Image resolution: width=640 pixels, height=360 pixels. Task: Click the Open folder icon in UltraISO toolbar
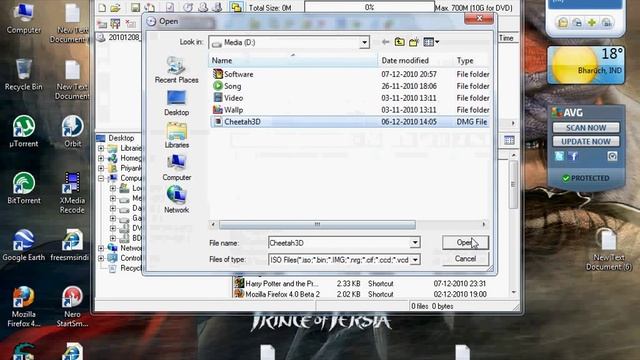coord(116,7)
